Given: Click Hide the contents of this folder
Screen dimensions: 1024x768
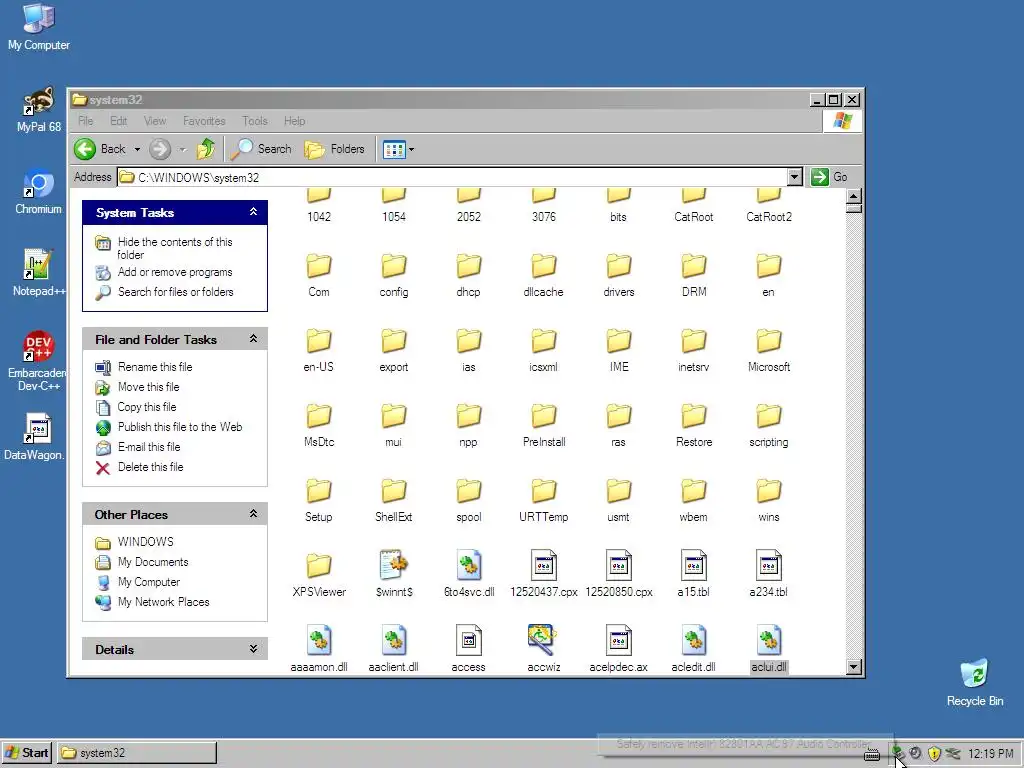Looking at the screenshot, I should [x=174, y=248].
